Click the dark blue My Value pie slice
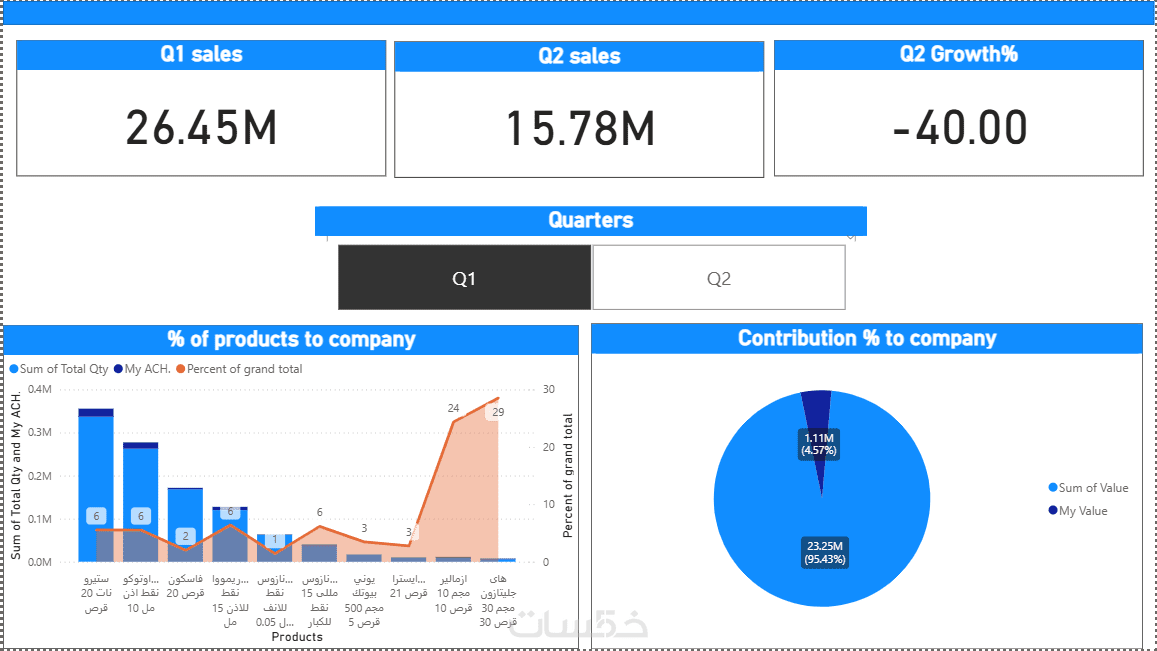This screenshot has height=651, width=1157. (818, 413)
